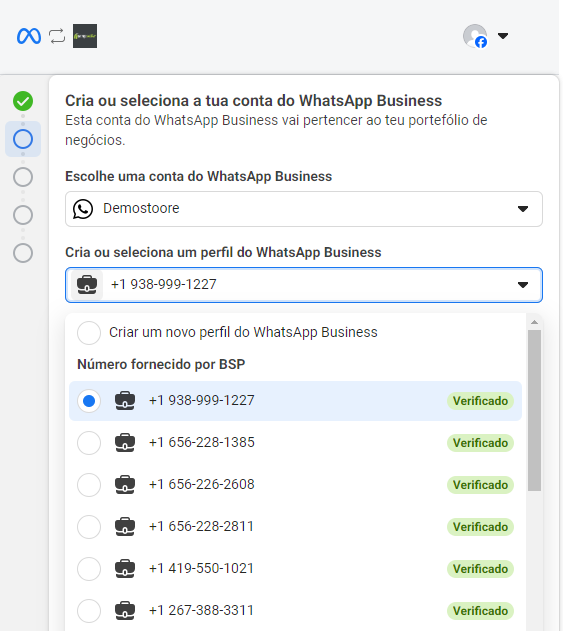Screen dimensions: 563x631
Task: Click the number +1 656-228-1385
Action: tap(202, 442)
